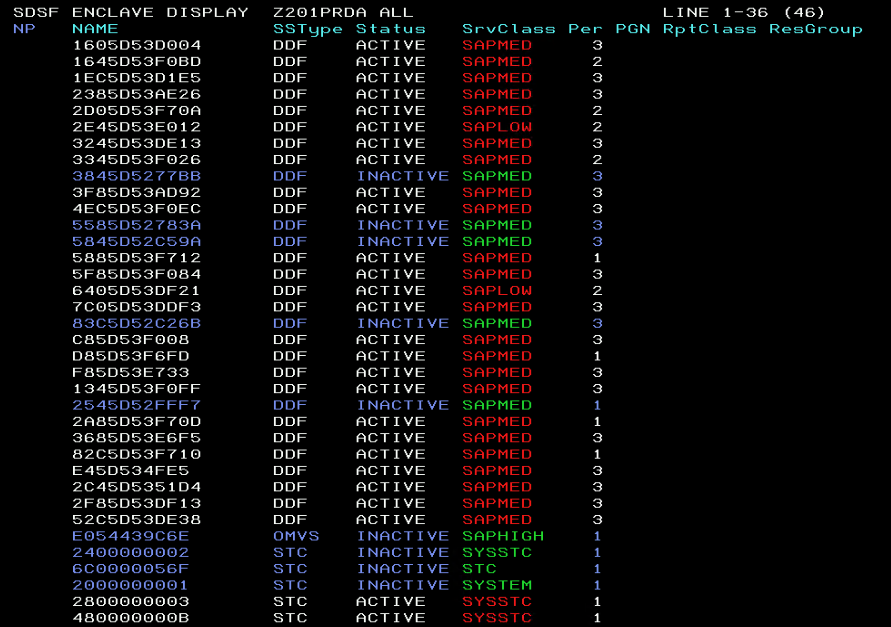Screen dimensions: 891x627
Task: Select enclave 1EC5D53D1E5
Action: 137,78
